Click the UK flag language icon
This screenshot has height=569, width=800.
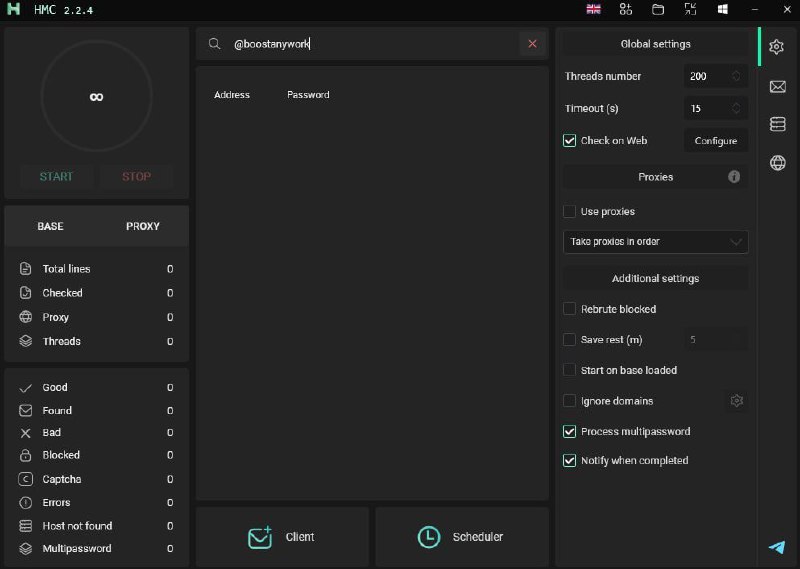click(593, 9)
